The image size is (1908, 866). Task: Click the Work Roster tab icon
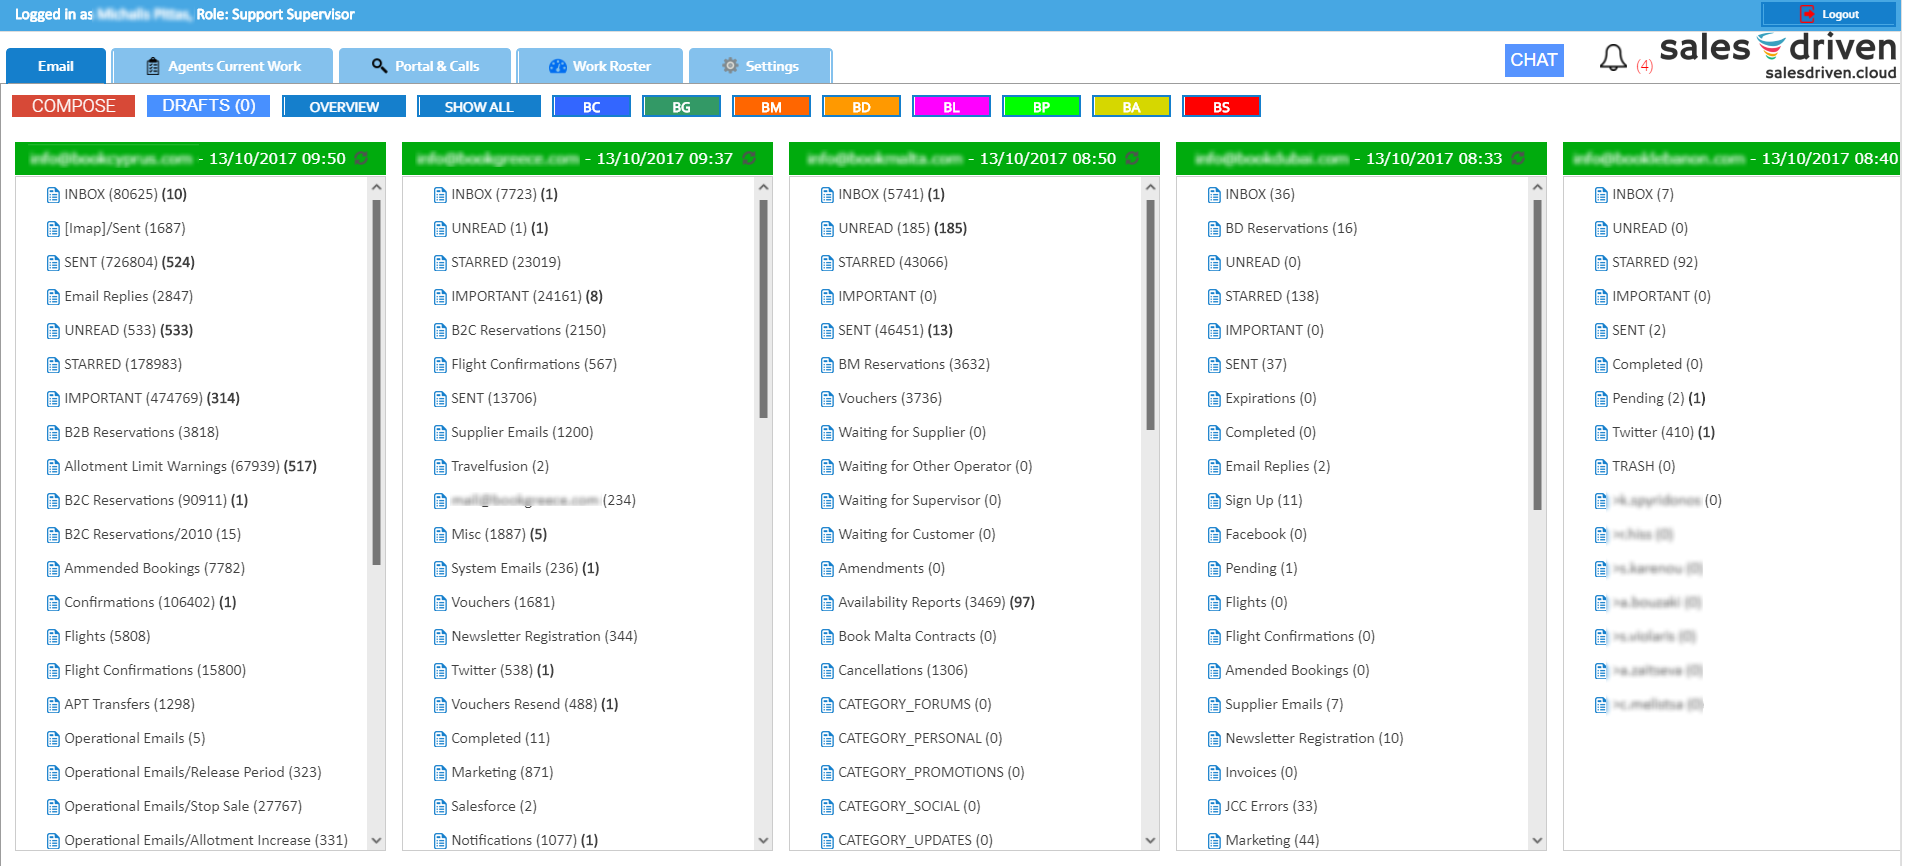point(558,66)
